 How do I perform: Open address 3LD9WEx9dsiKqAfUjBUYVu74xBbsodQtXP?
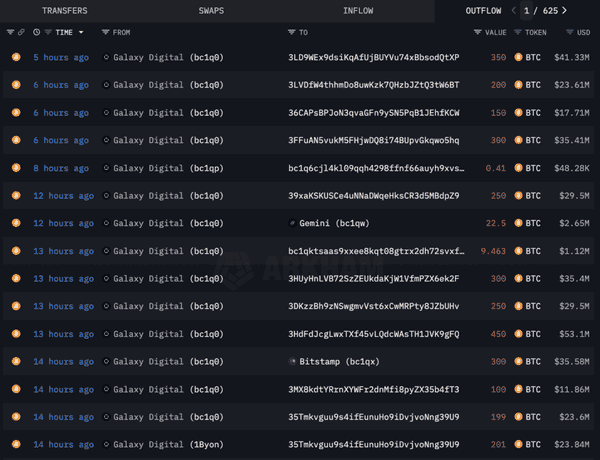[x=373, y=58]
